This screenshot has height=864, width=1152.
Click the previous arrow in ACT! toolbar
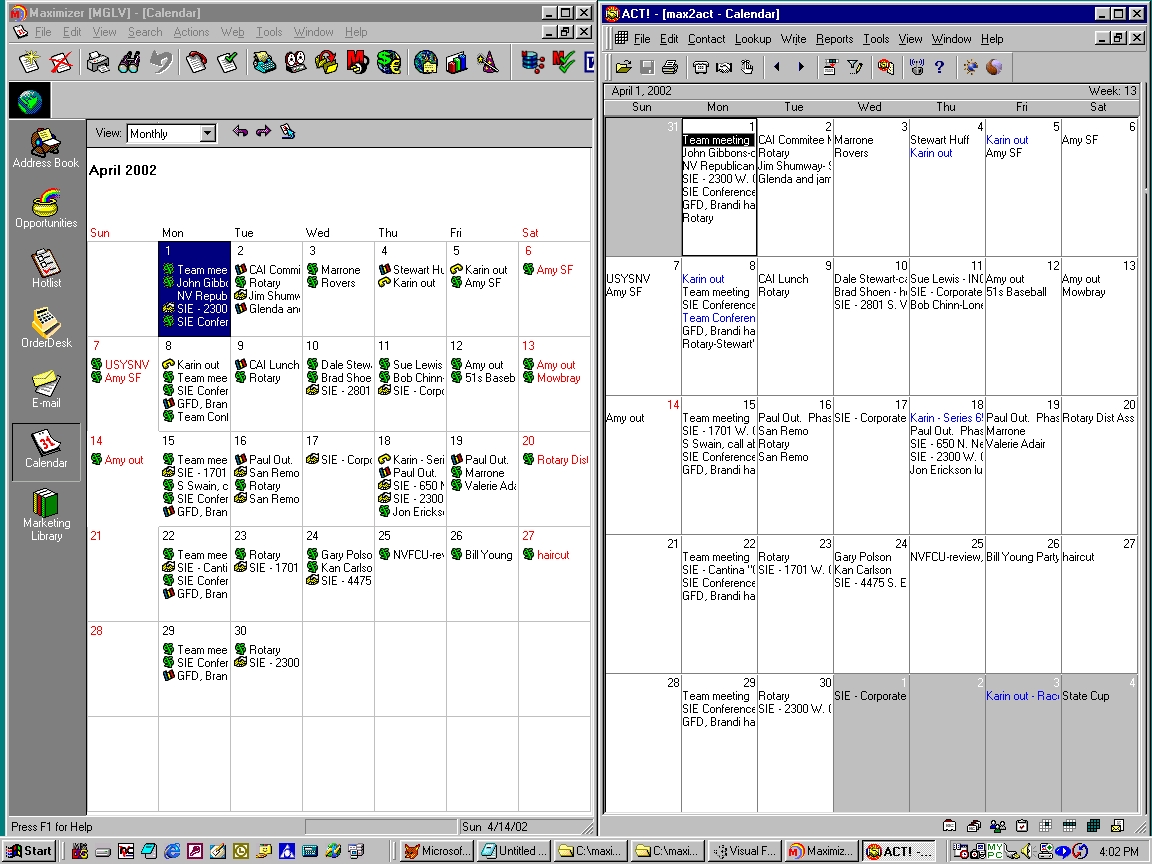(x=777, y=68)
